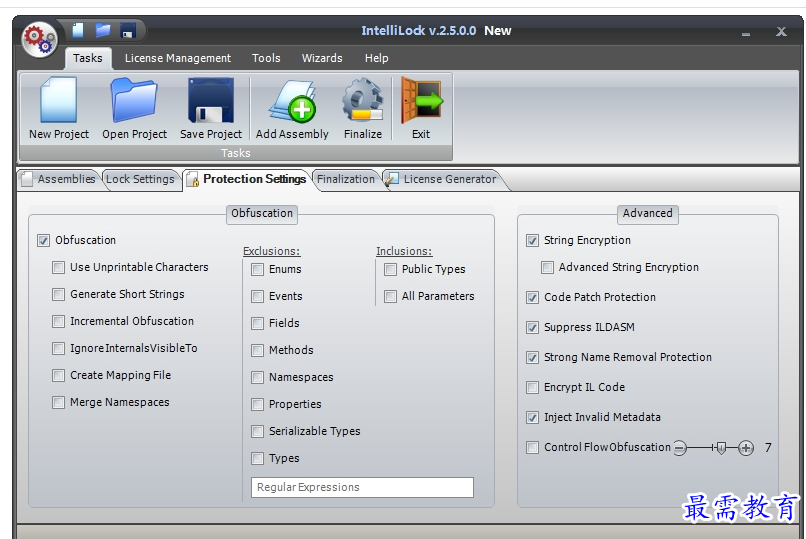Click the Save Project floppy icon
Viewport: 806px width, 539px height.
click(211, 100)
